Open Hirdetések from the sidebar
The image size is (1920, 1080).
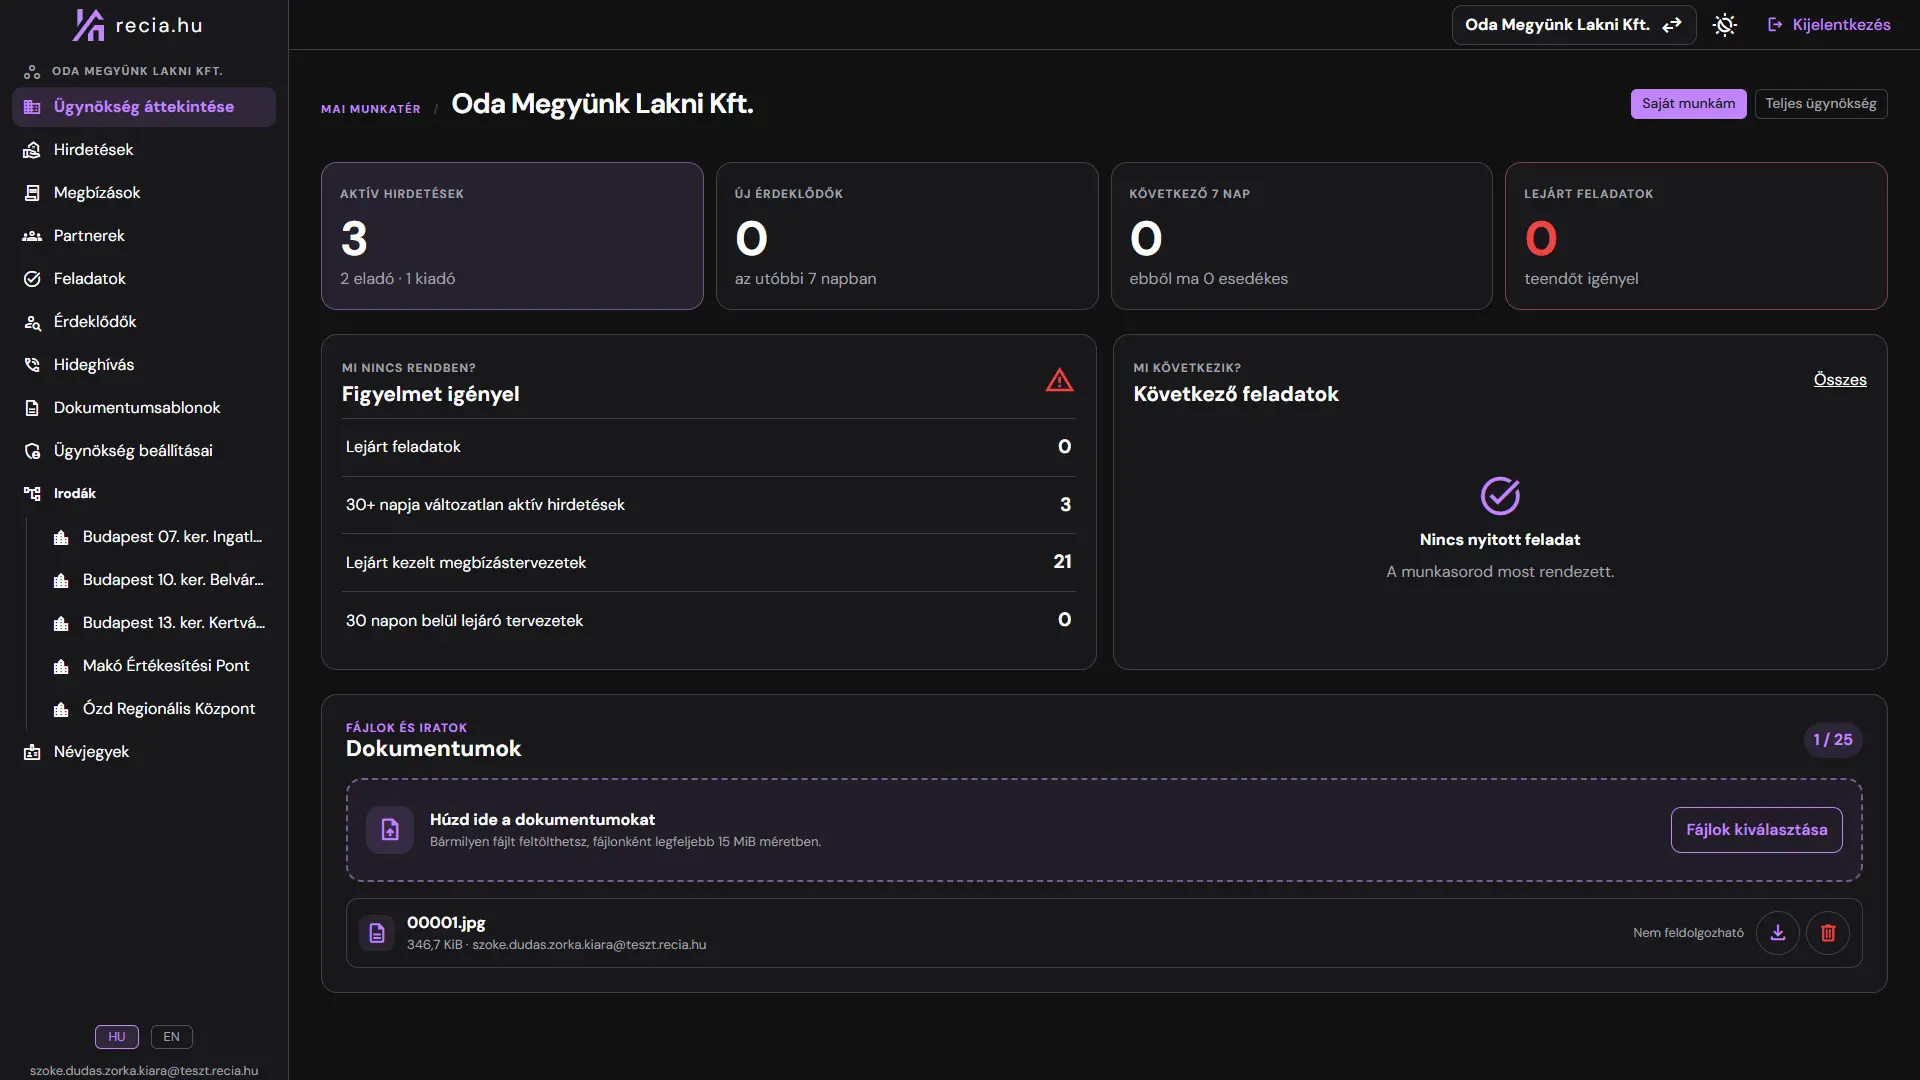pyautogui.click(x=144, y=150)
